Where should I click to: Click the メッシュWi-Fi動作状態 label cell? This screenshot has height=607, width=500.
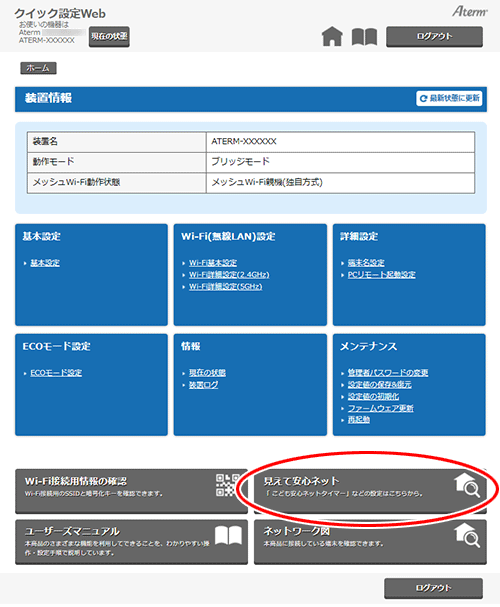click(116, 183)
